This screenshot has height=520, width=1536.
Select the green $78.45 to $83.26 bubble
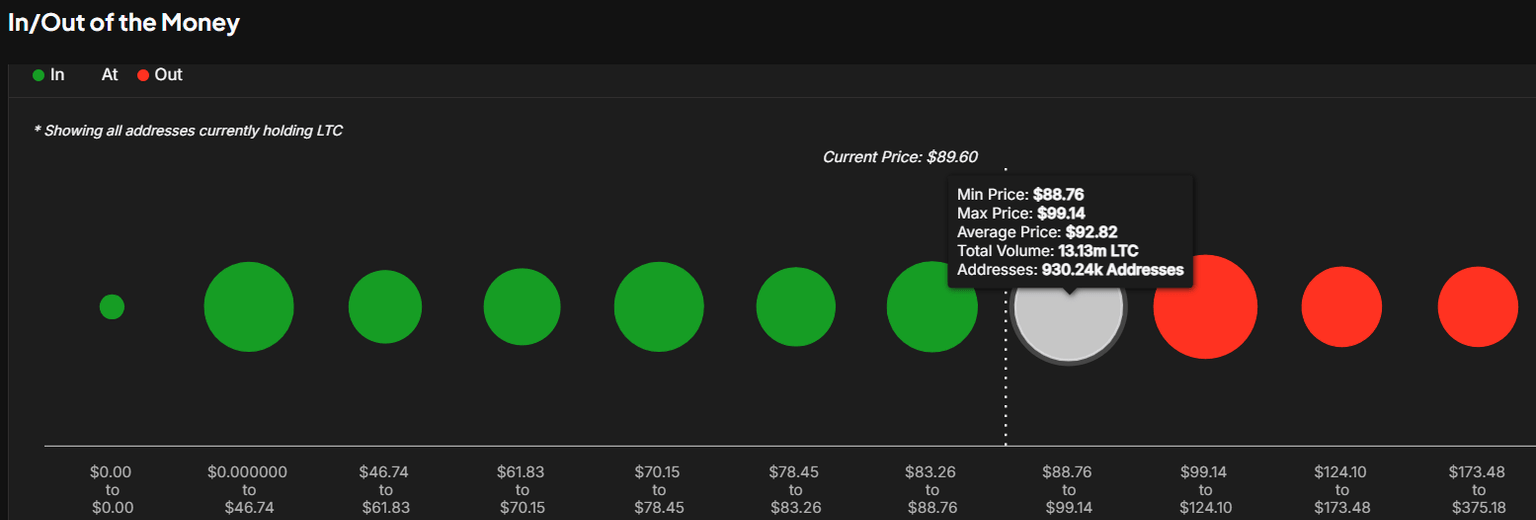(795, 307)
